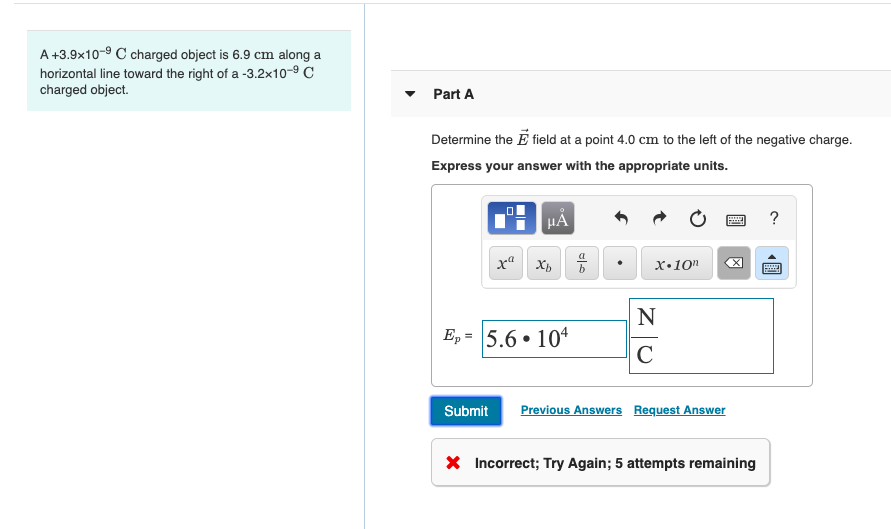Edit the Ep value input field

coord(554,339)
